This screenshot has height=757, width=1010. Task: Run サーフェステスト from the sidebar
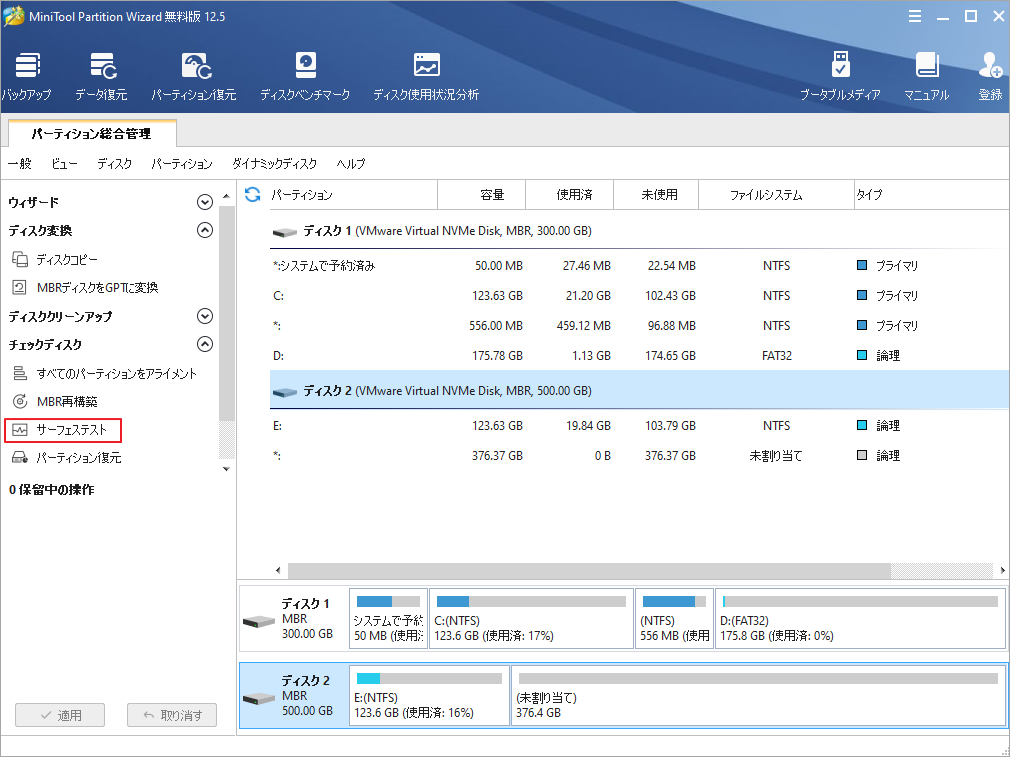(x=62, y=430)
